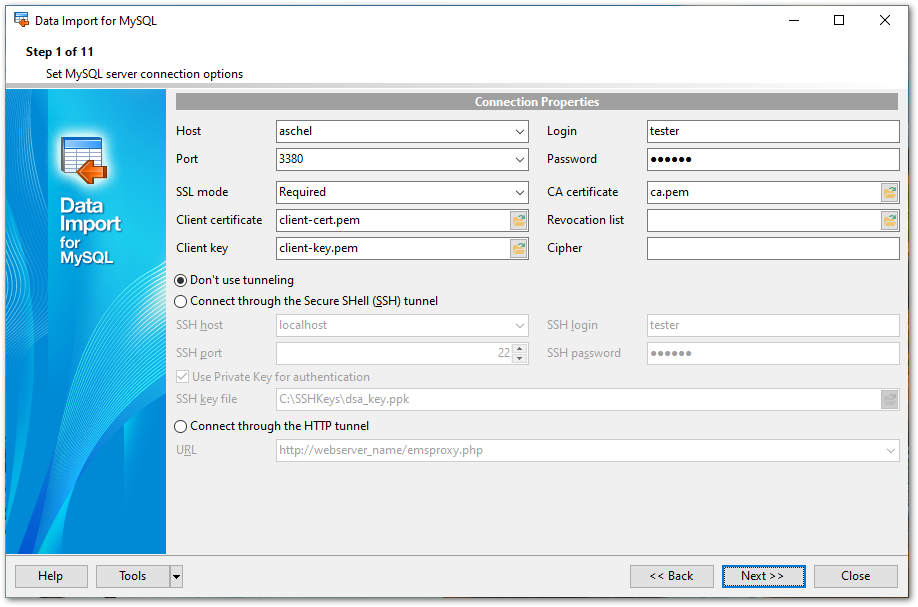Open the Help button

click(x=51, y=577)
